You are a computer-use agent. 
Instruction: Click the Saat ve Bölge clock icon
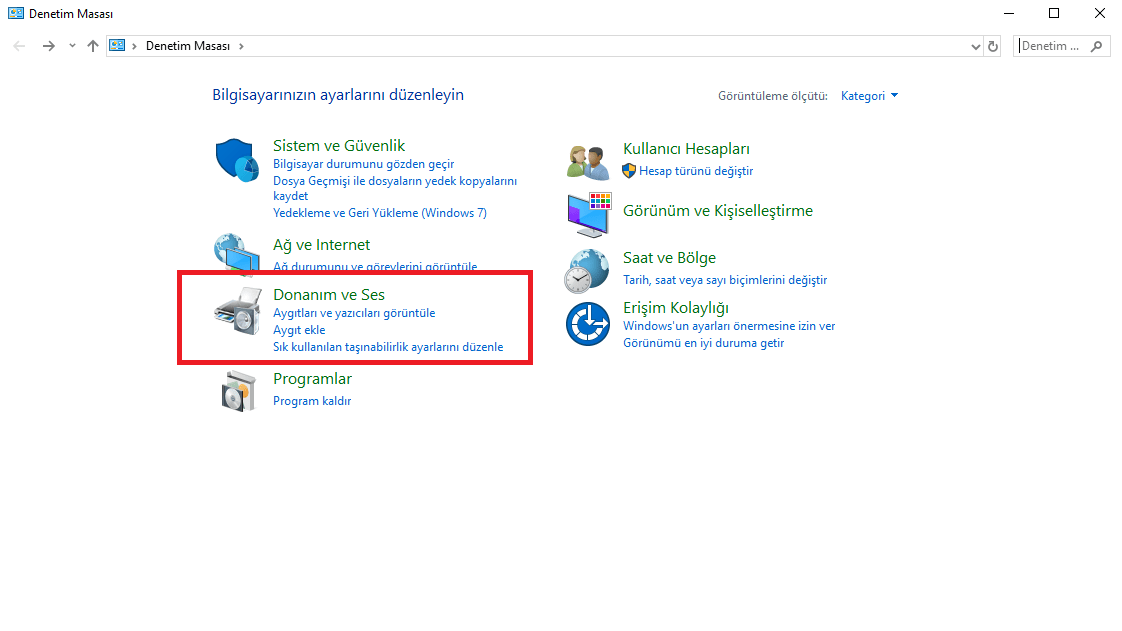[x=588, y=269]
